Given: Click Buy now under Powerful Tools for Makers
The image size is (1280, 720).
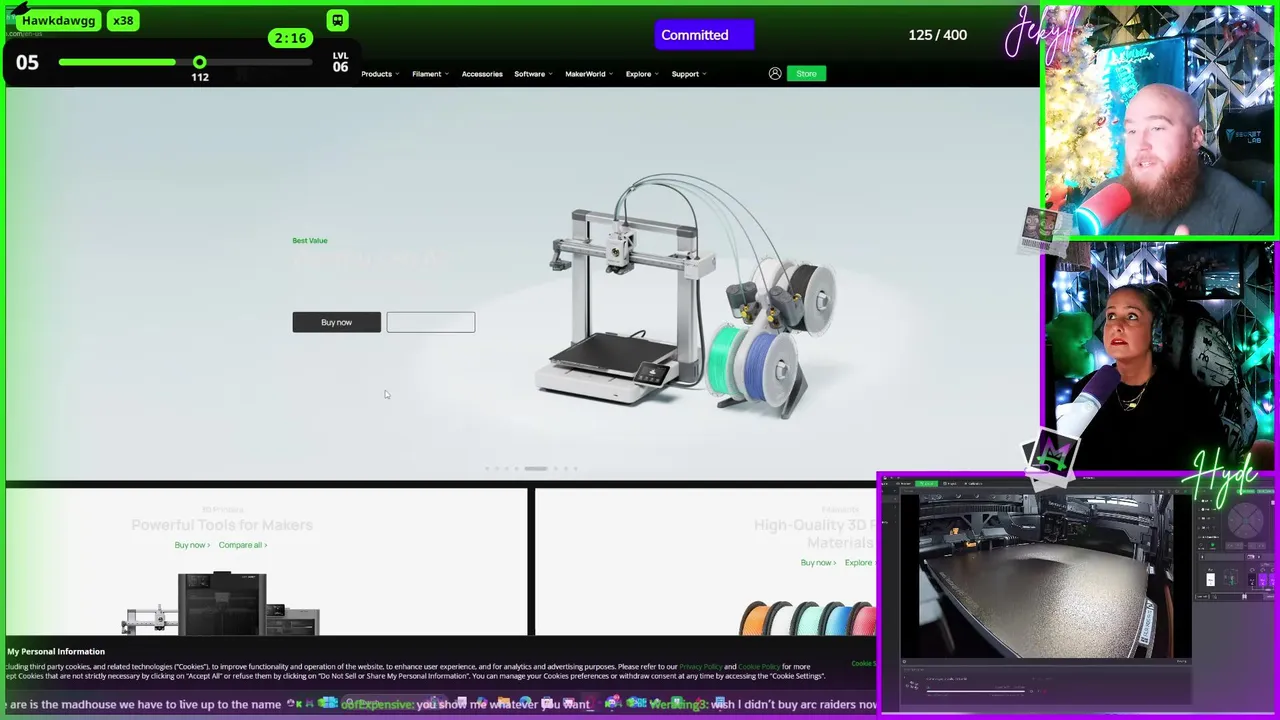Looking at the screenshot, I should click(192, 545).
